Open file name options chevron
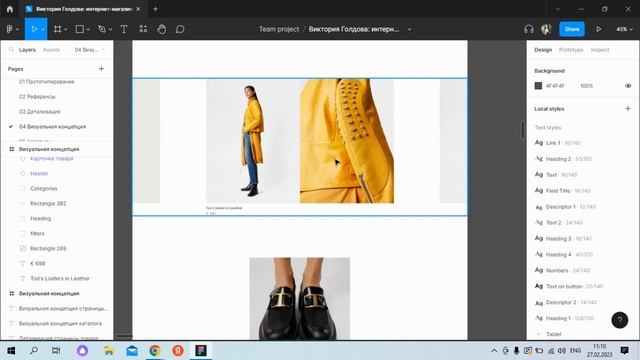 [x=409, y=29]
